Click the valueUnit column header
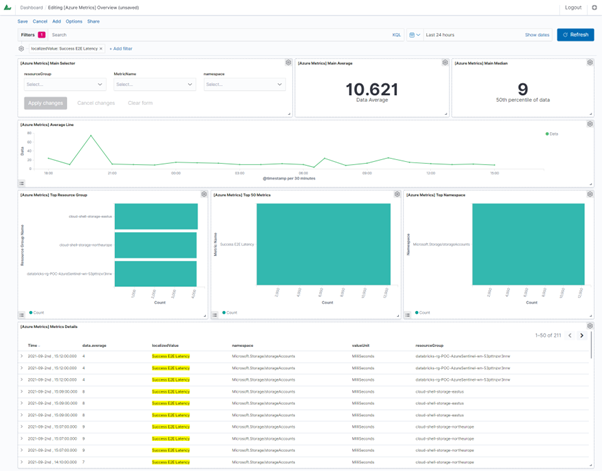This screenshot has height=471, width=602. click(360, 345)
